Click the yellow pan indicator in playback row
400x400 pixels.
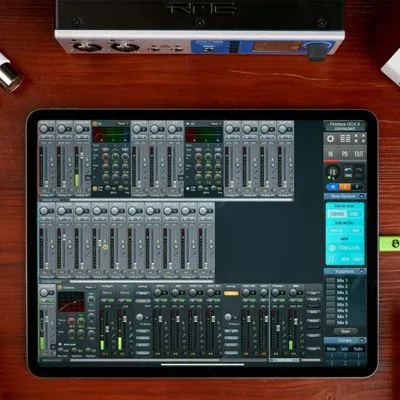[x=105, y=247]
